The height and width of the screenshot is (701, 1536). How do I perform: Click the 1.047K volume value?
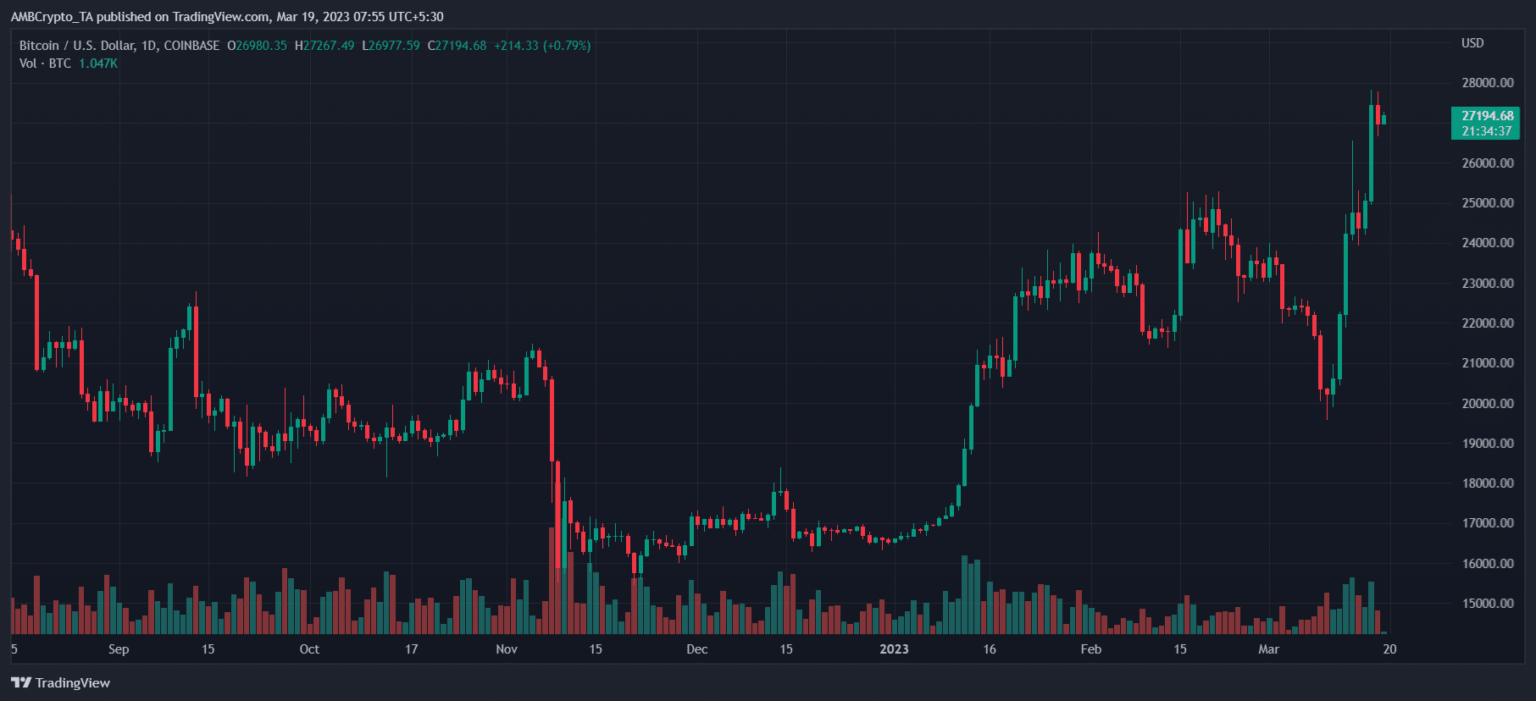tap(98, 62)
